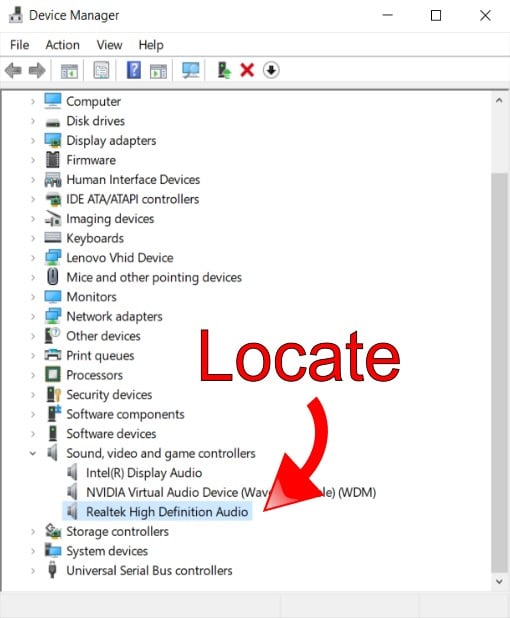Click the Human Interface Devices icon
Viewport: 510px width, 618px height.
(53, 179)
